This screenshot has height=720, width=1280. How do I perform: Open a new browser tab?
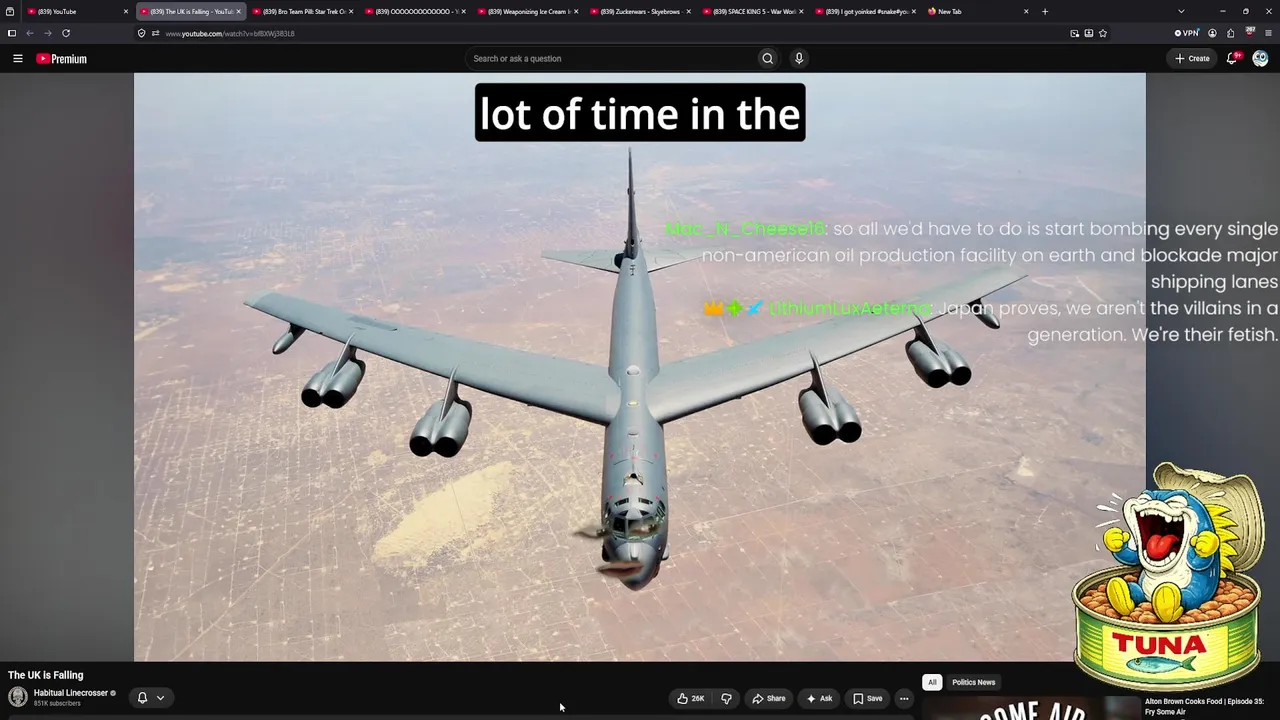click(x=1045, y=12)
